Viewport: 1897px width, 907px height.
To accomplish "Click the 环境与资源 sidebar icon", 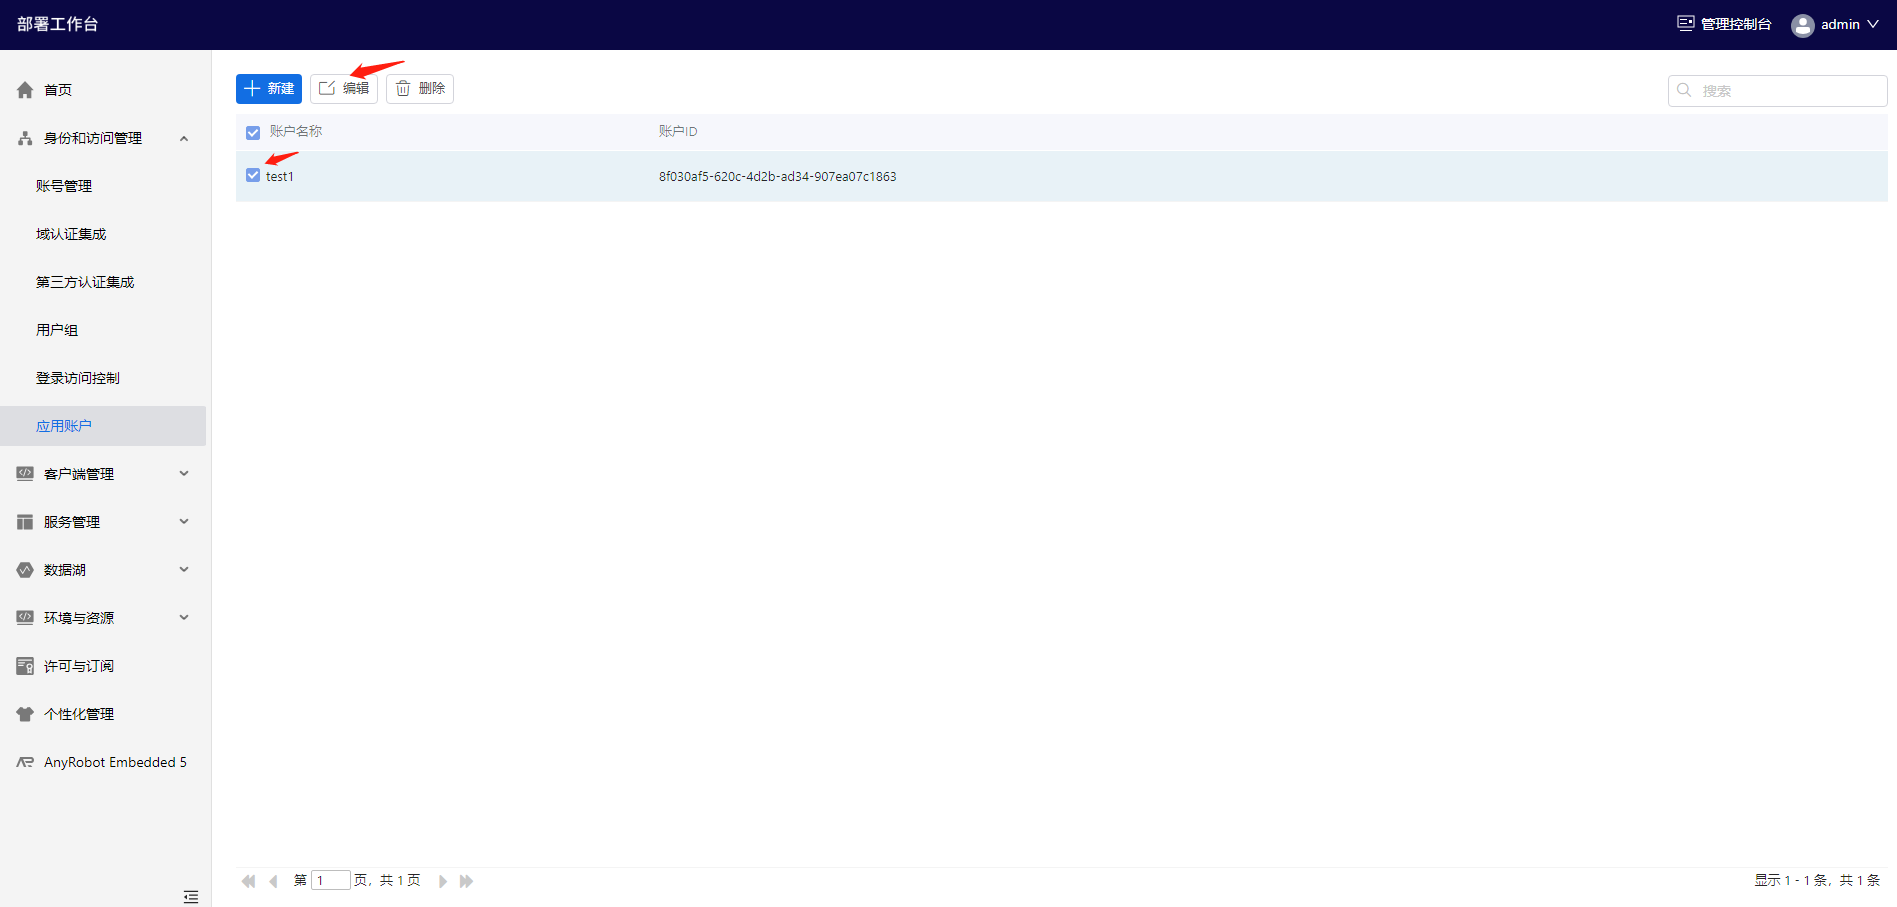I will click(x=25, y=618).
